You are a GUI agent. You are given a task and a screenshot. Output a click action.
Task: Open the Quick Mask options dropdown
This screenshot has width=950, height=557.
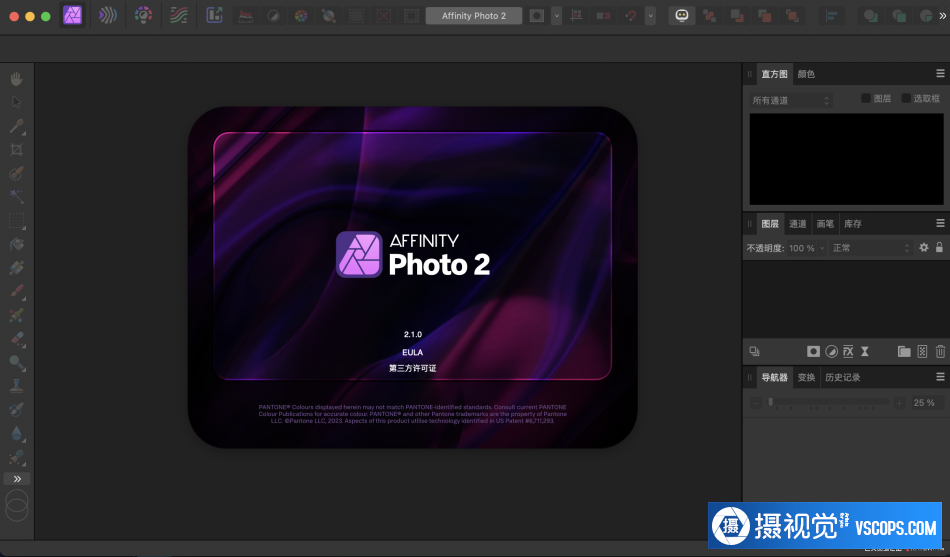[x=556, y=16]
